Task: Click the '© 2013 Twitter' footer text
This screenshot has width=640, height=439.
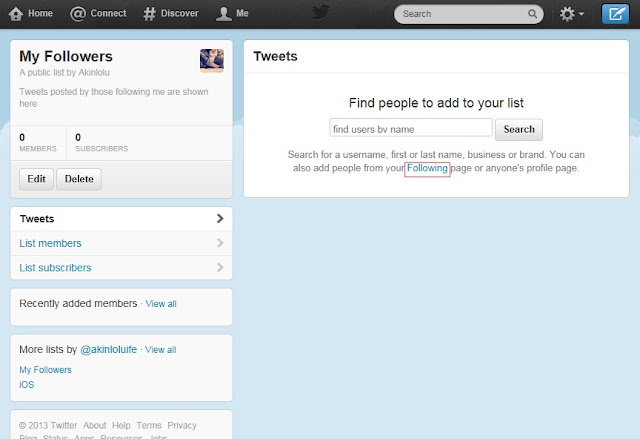Action: [x=48, y=426]
